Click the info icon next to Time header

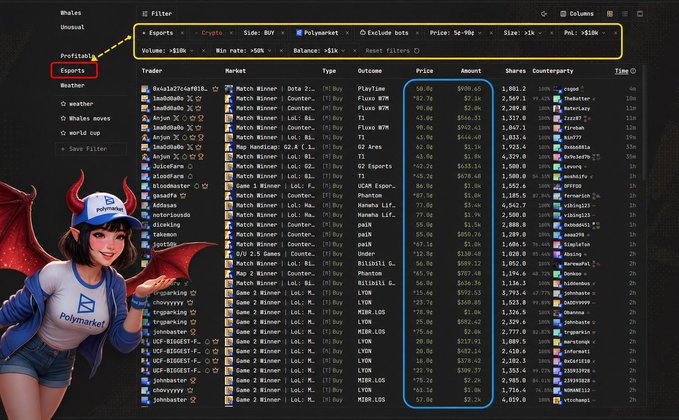(633, 71)
